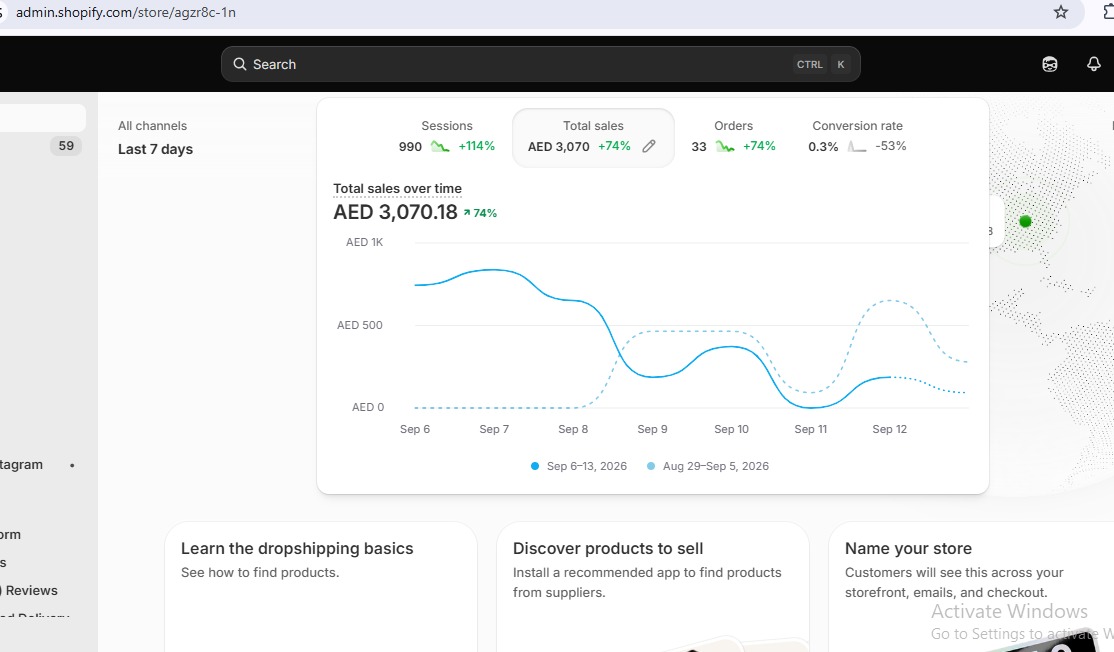The image size is (1114, 652).
Task: Click the 0.3% conversion rate value
Action: [x=823, y=146]
